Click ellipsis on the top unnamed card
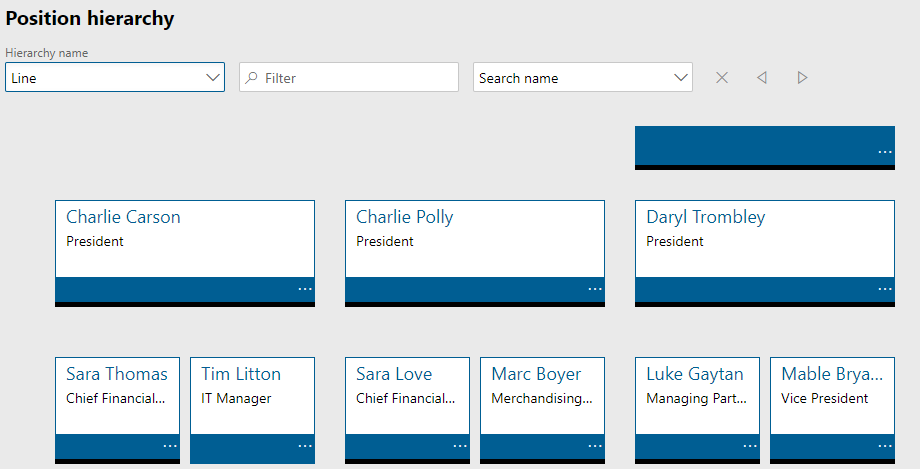Image resolution: width=920 pixels, height=469 pixels. (x=885, y=152)
